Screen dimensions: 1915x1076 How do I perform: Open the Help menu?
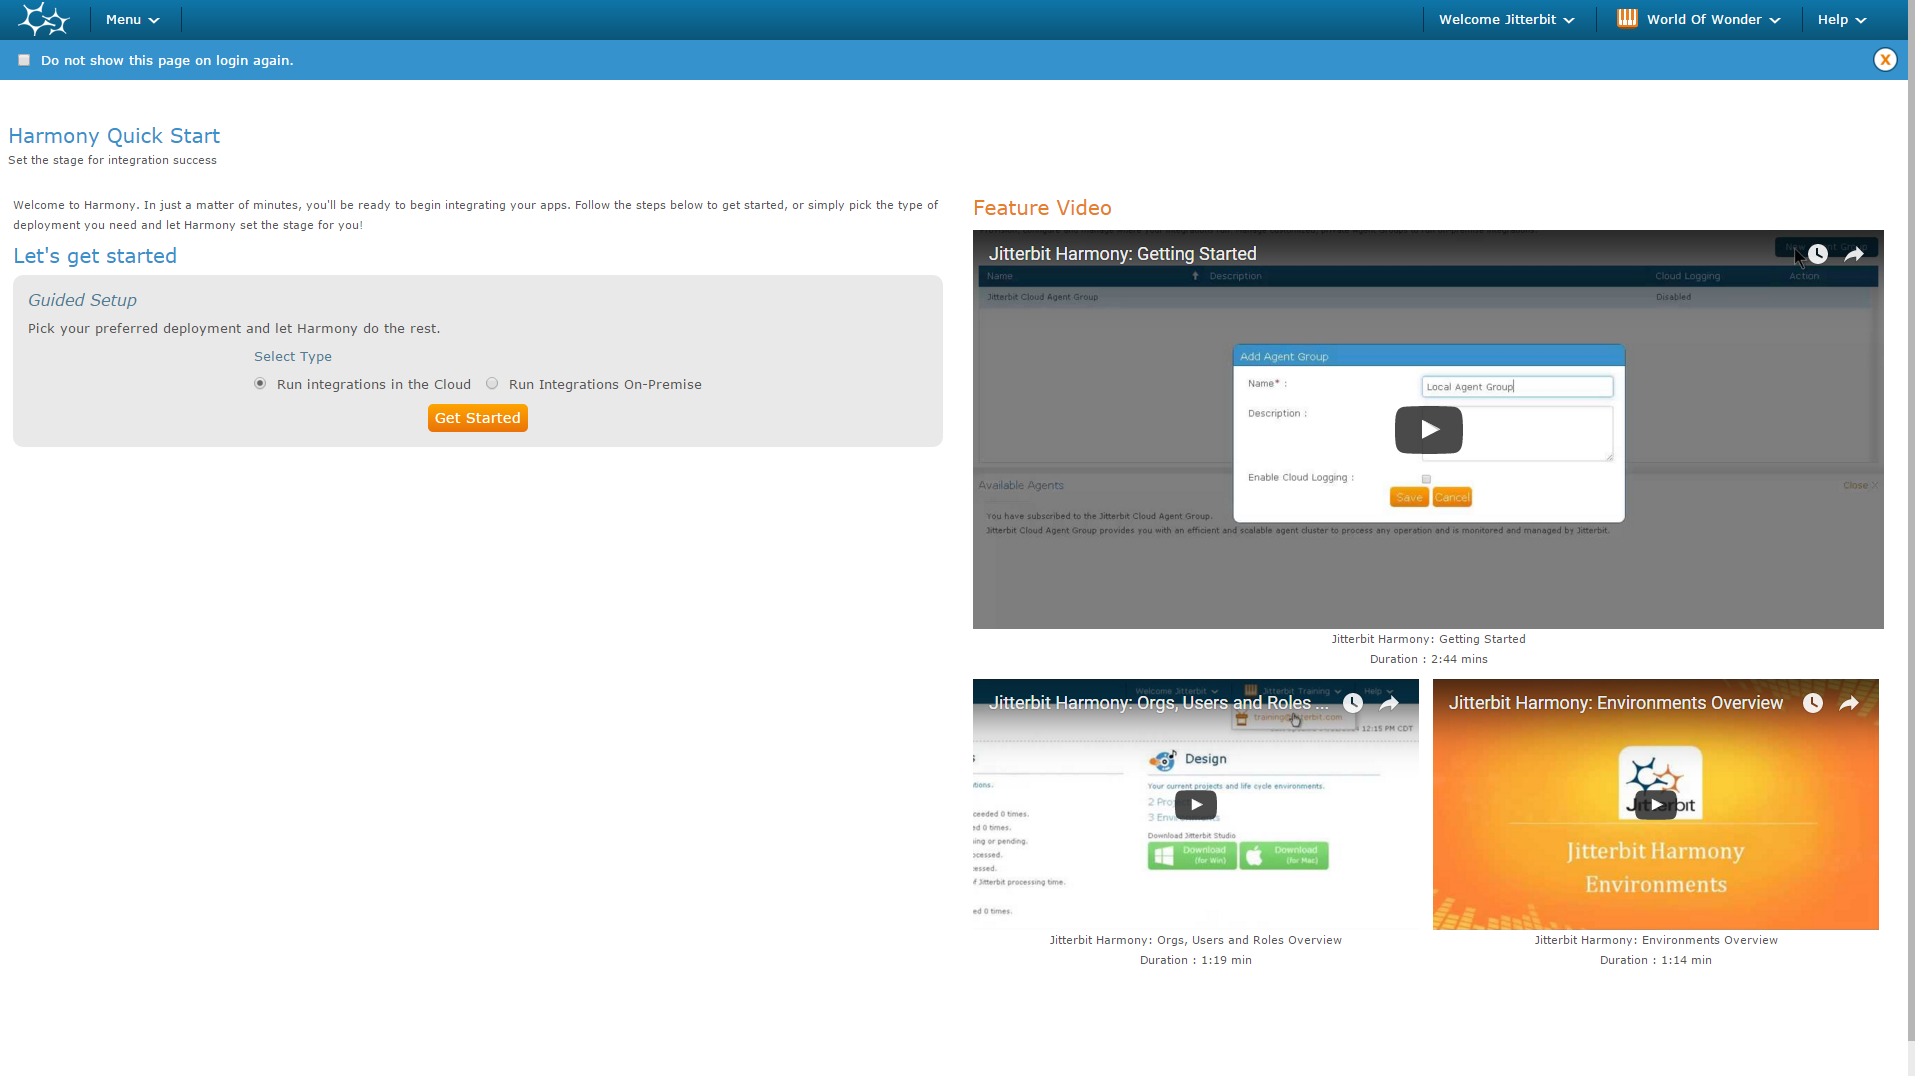[1841, 20]
